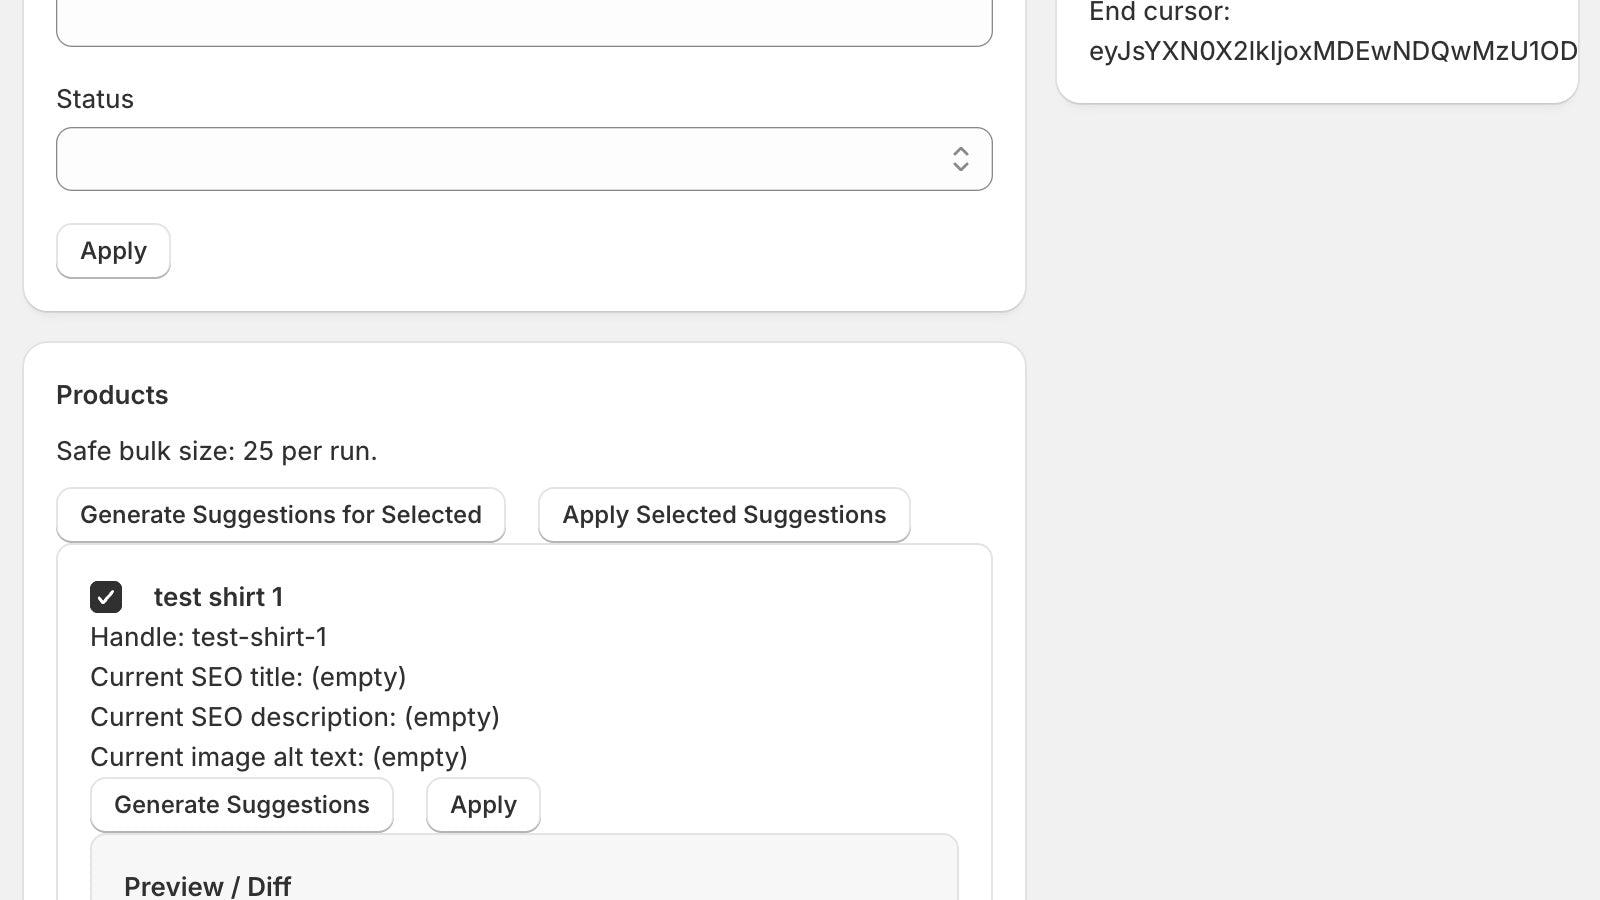Viewport: 1600px width, 900px height.
Task: Click the Current SEO title line
Action: point(248,677)
